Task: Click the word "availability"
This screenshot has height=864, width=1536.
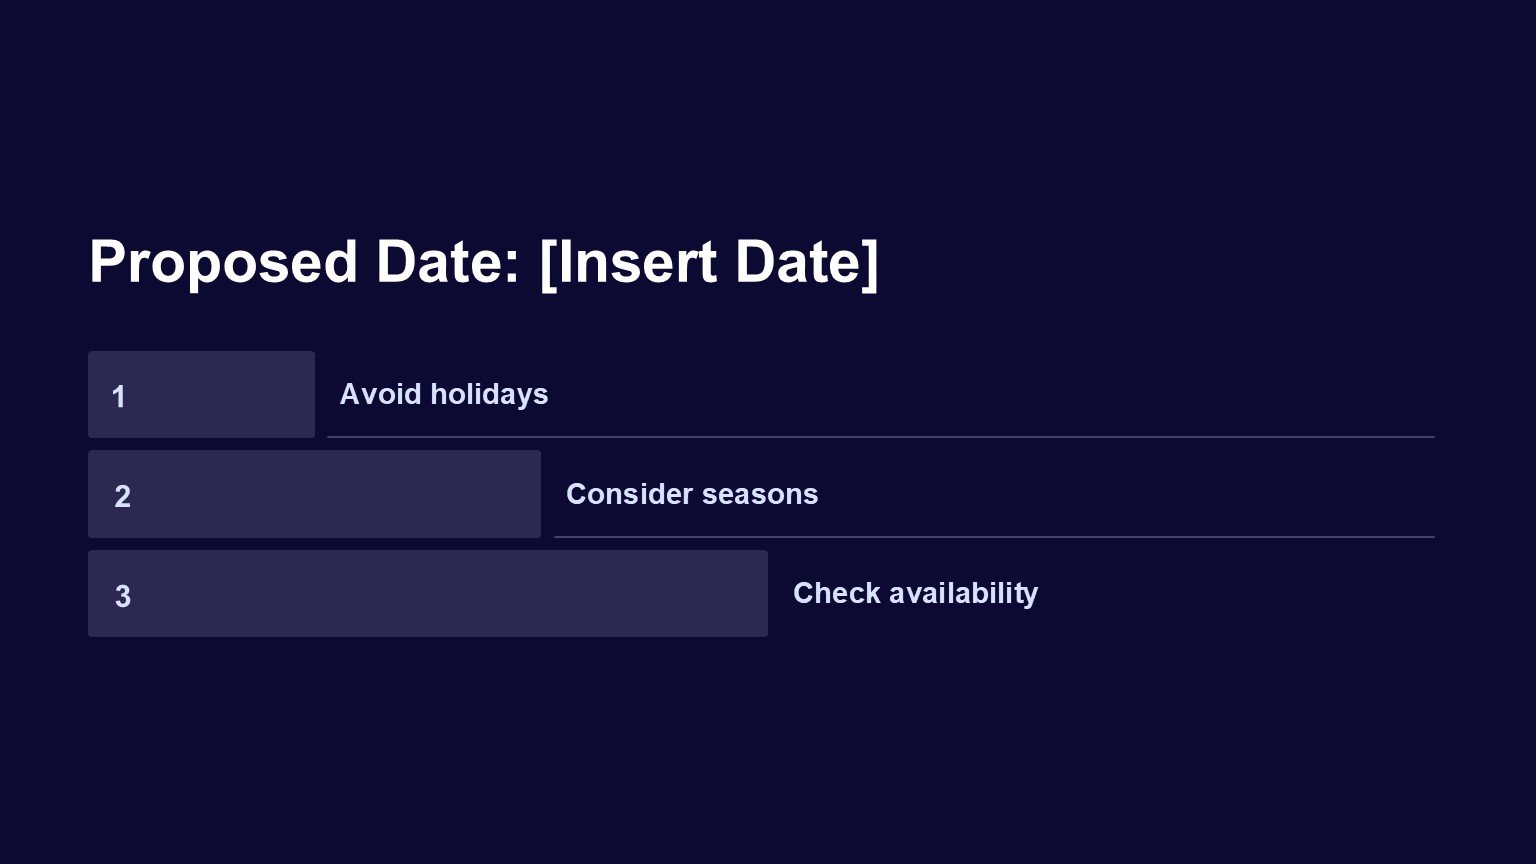Action: tap(963, 593)
